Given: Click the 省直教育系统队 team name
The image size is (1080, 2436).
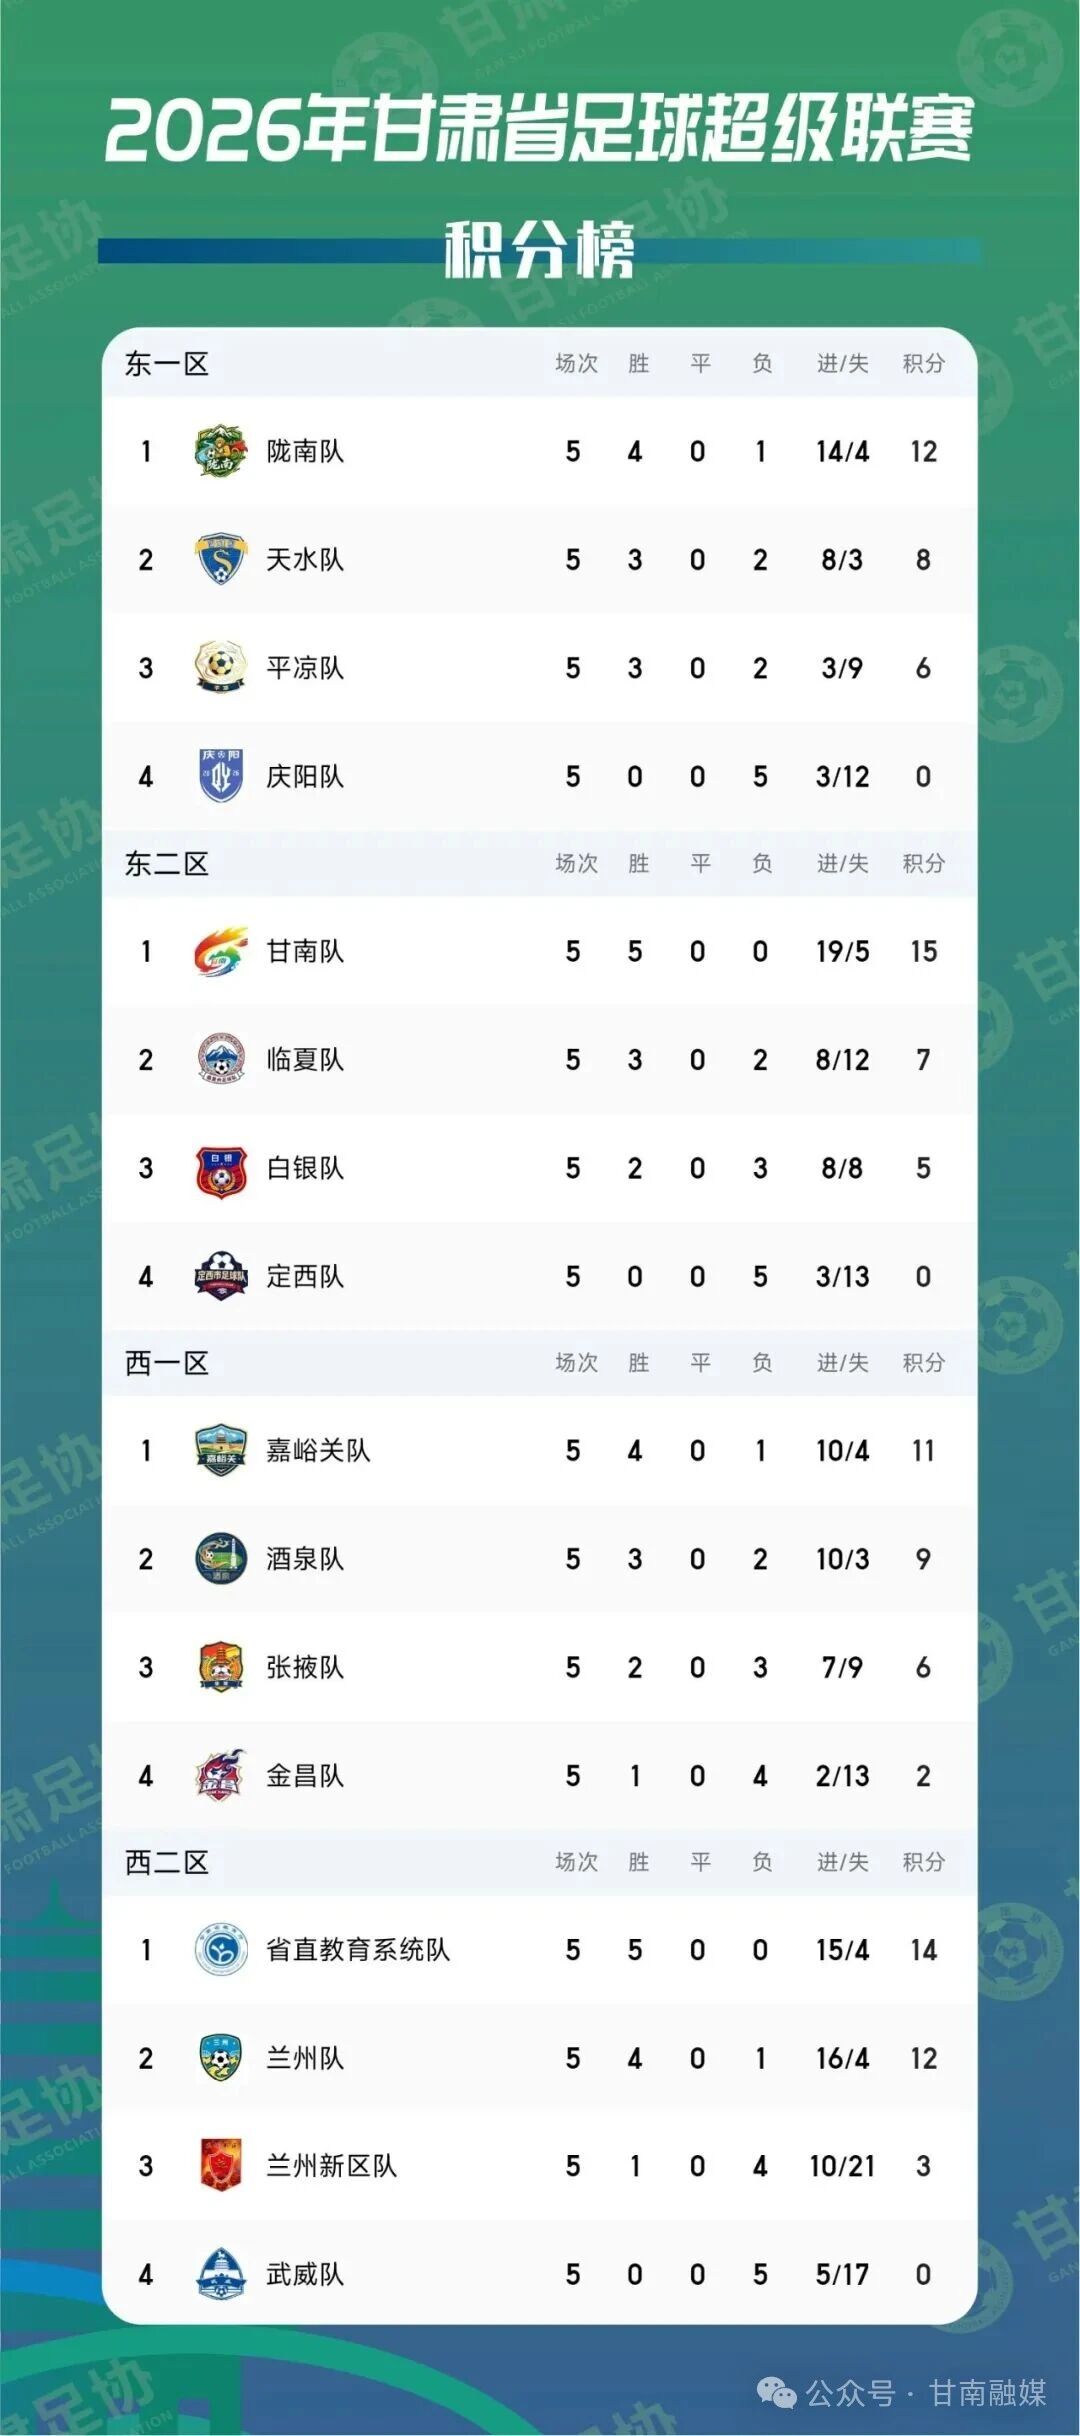Looking at the screenshot, I should 358,1950.
